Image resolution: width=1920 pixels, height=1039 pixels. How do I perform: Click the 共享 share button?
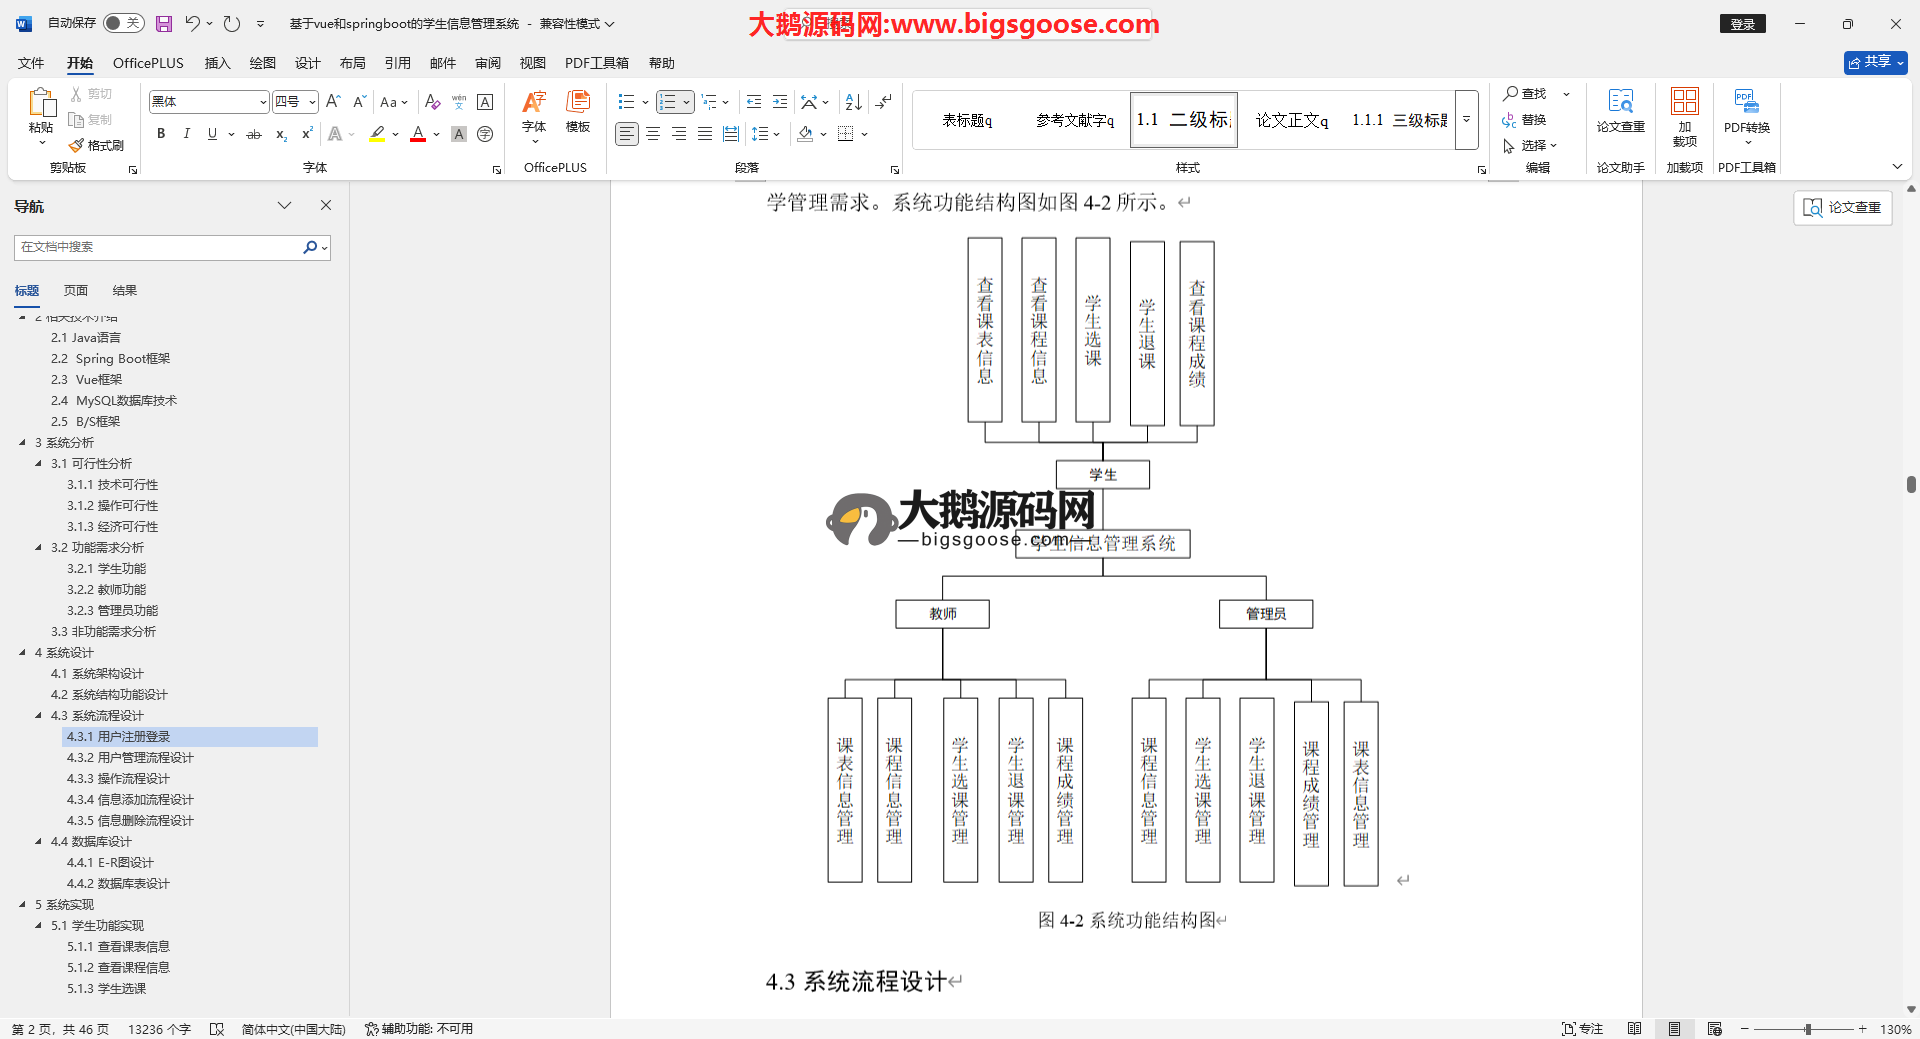(1875, 62)
